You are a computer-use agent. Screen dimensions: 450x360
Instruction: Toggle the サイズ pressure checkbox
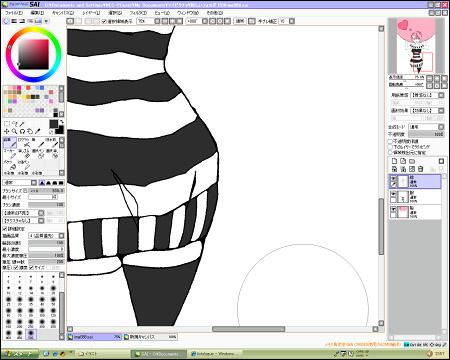(x=31, y=268)
